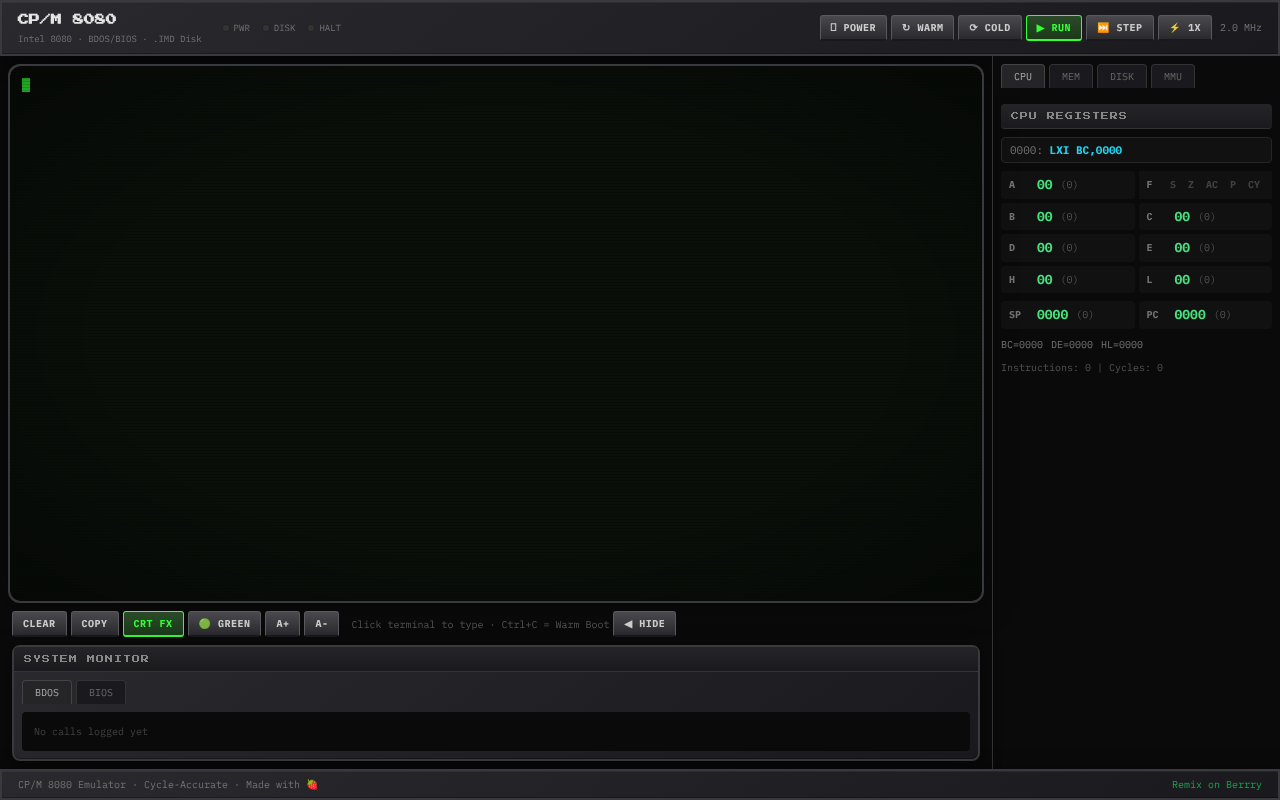
Task: Click the SP register value
Action: (x=1052, y=315)
